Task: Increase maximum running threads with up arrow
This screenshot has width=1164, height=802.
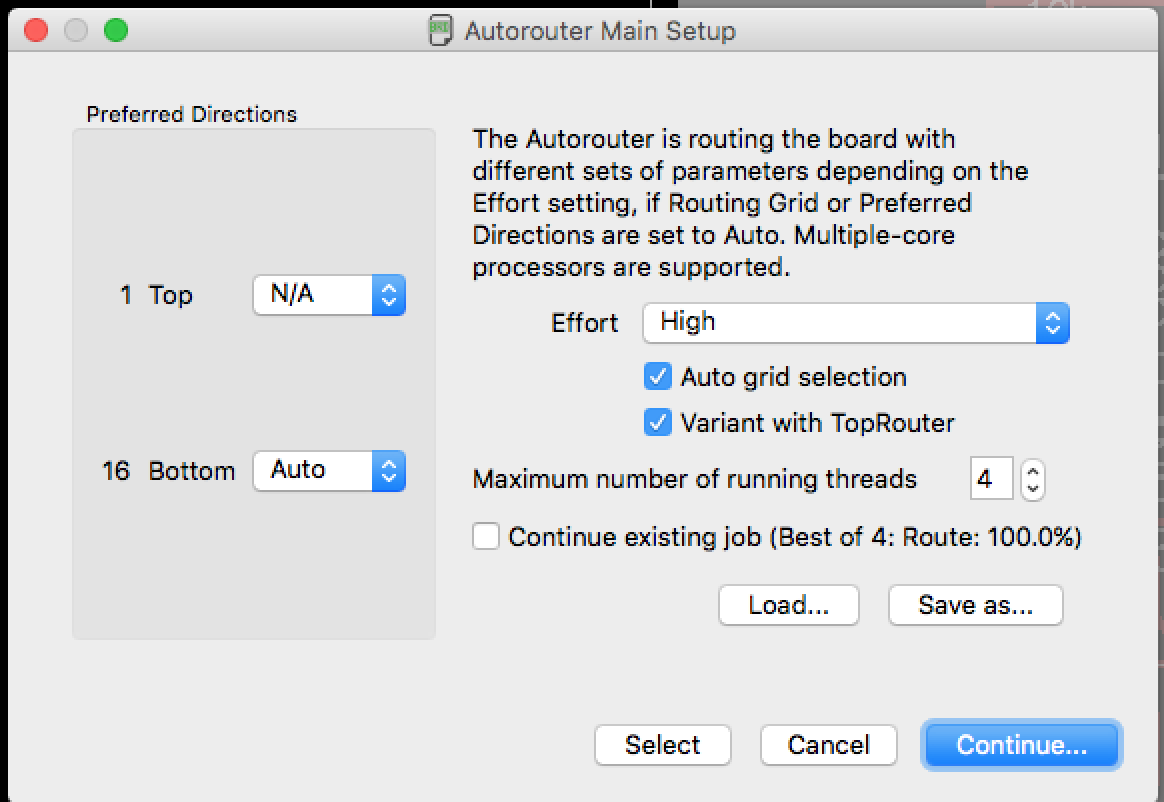Action: [1033, 470]
